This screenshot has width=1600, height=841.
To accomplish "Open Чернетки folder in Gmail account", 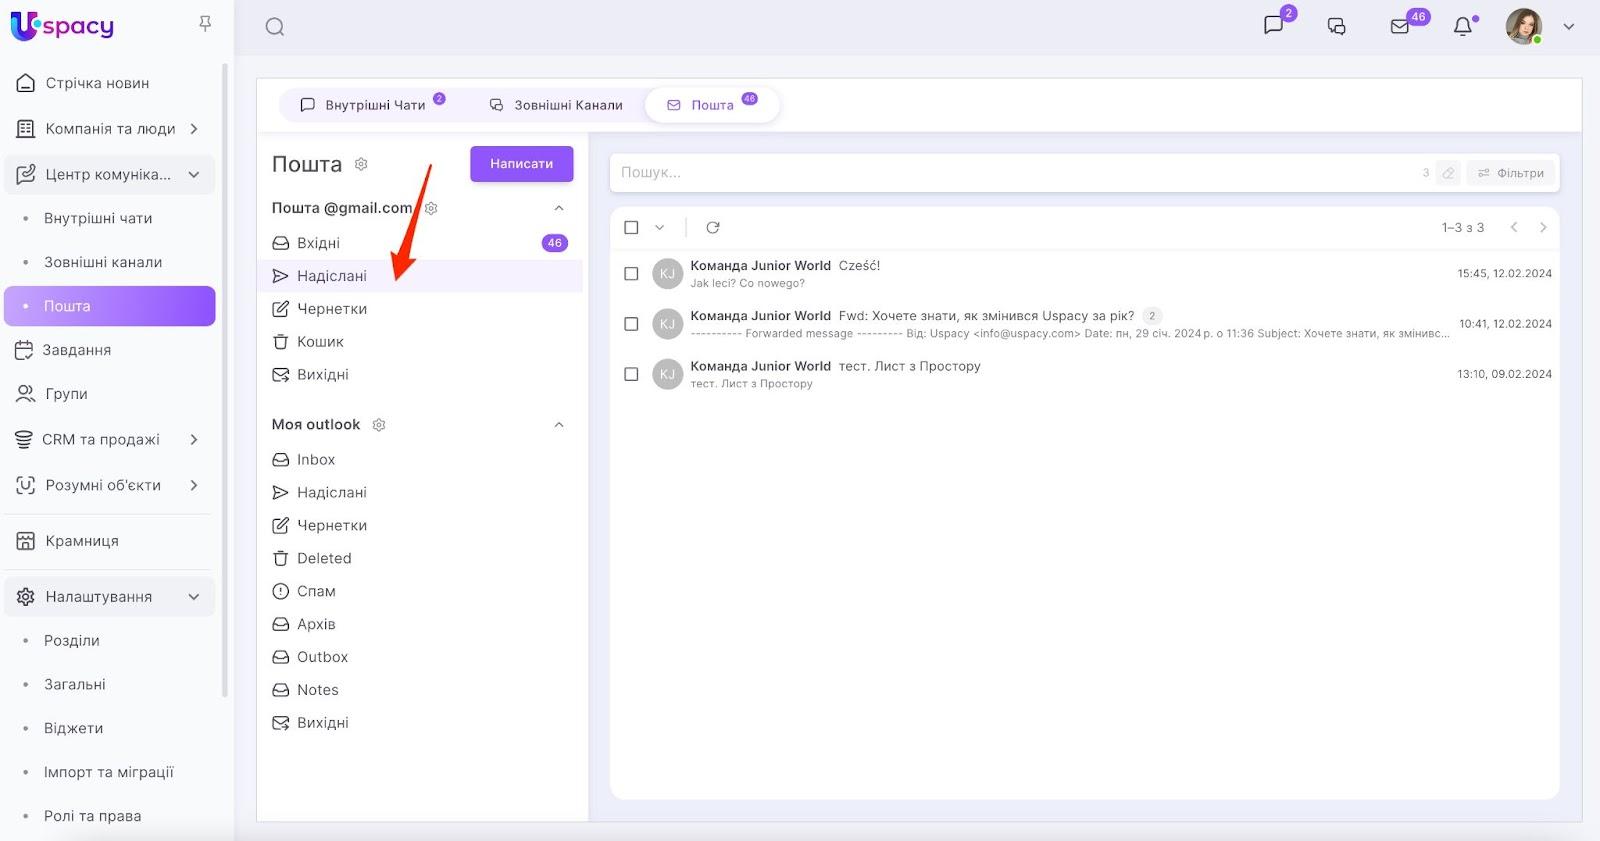I will click(x=420, y=309).
